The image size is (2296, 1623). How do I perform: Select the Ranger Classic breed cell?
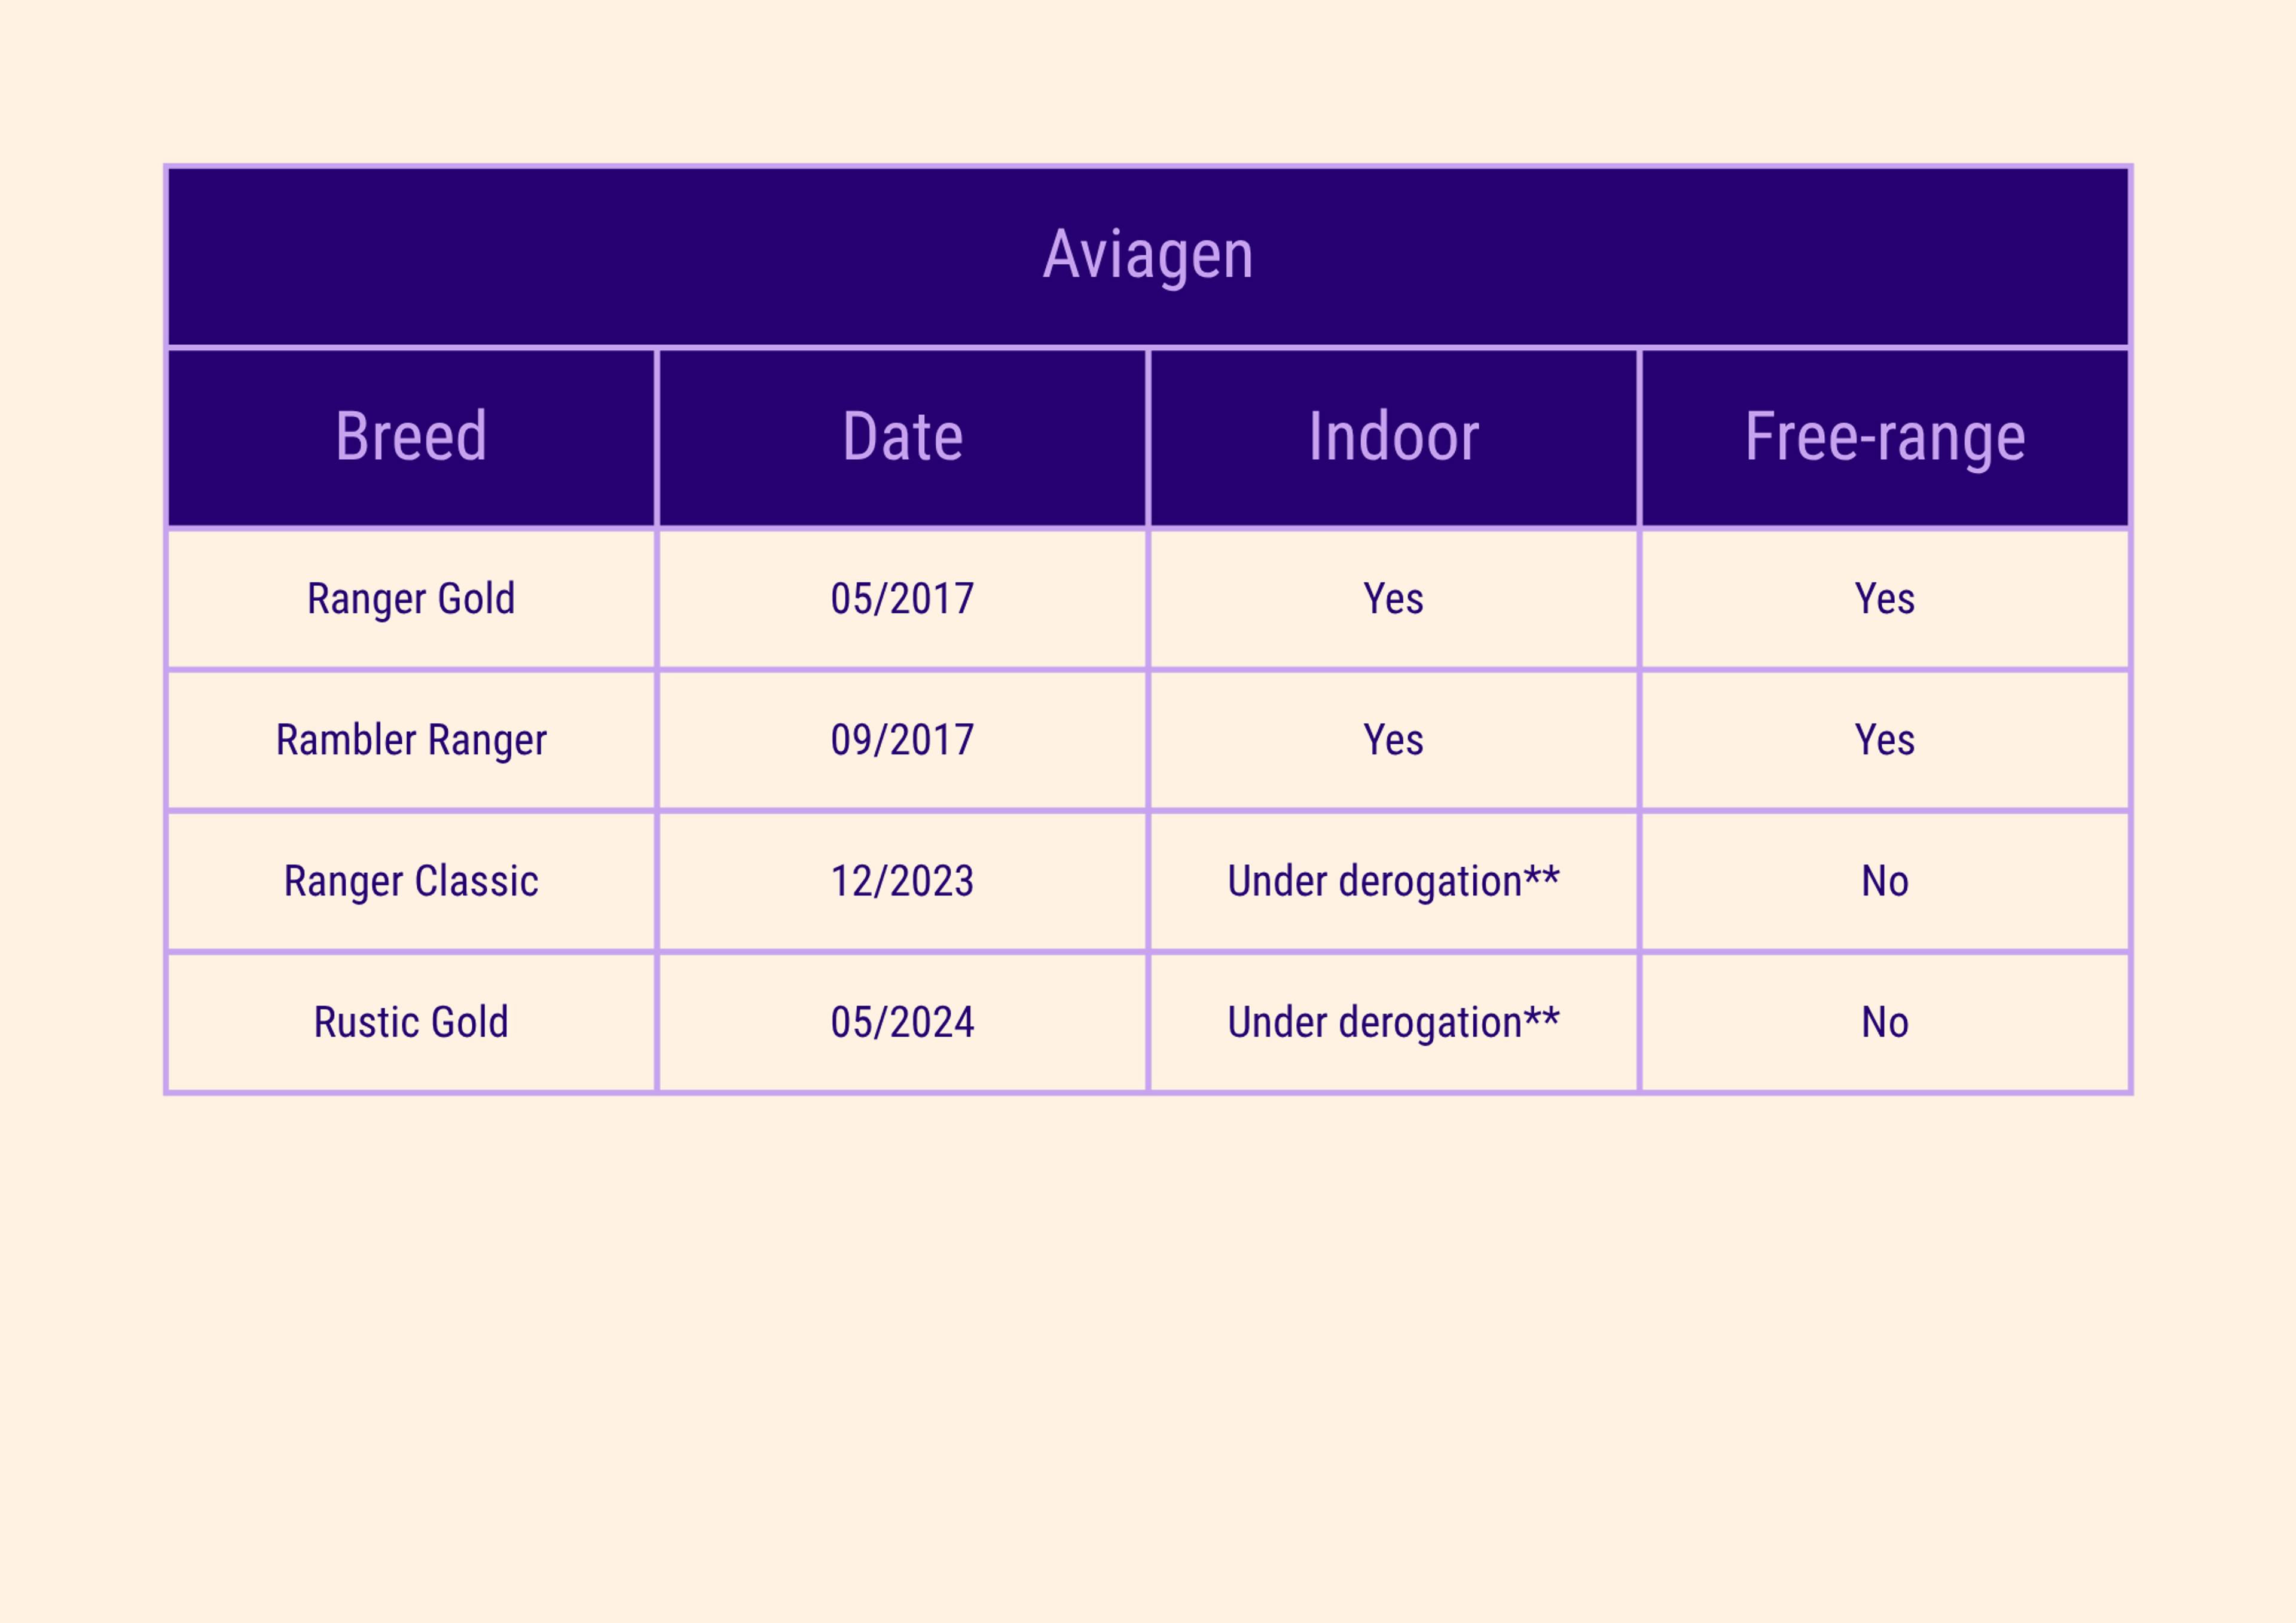(411, 881)
